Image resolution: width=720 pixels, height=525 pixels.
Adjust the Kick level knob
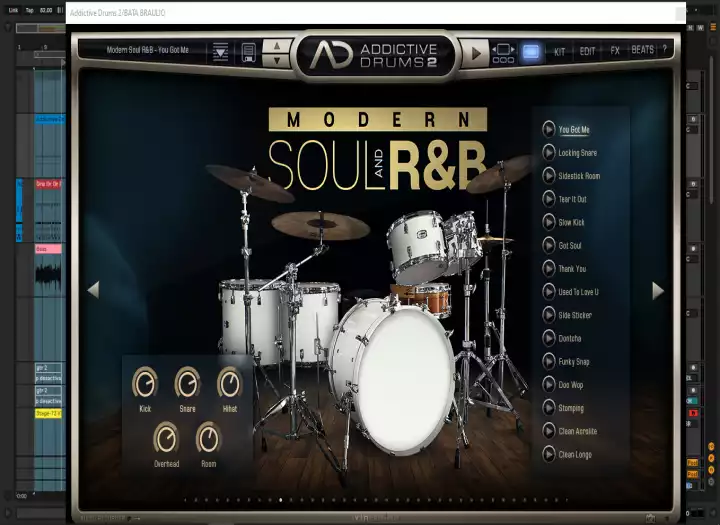pyautogui.click(x=145, y=383)
